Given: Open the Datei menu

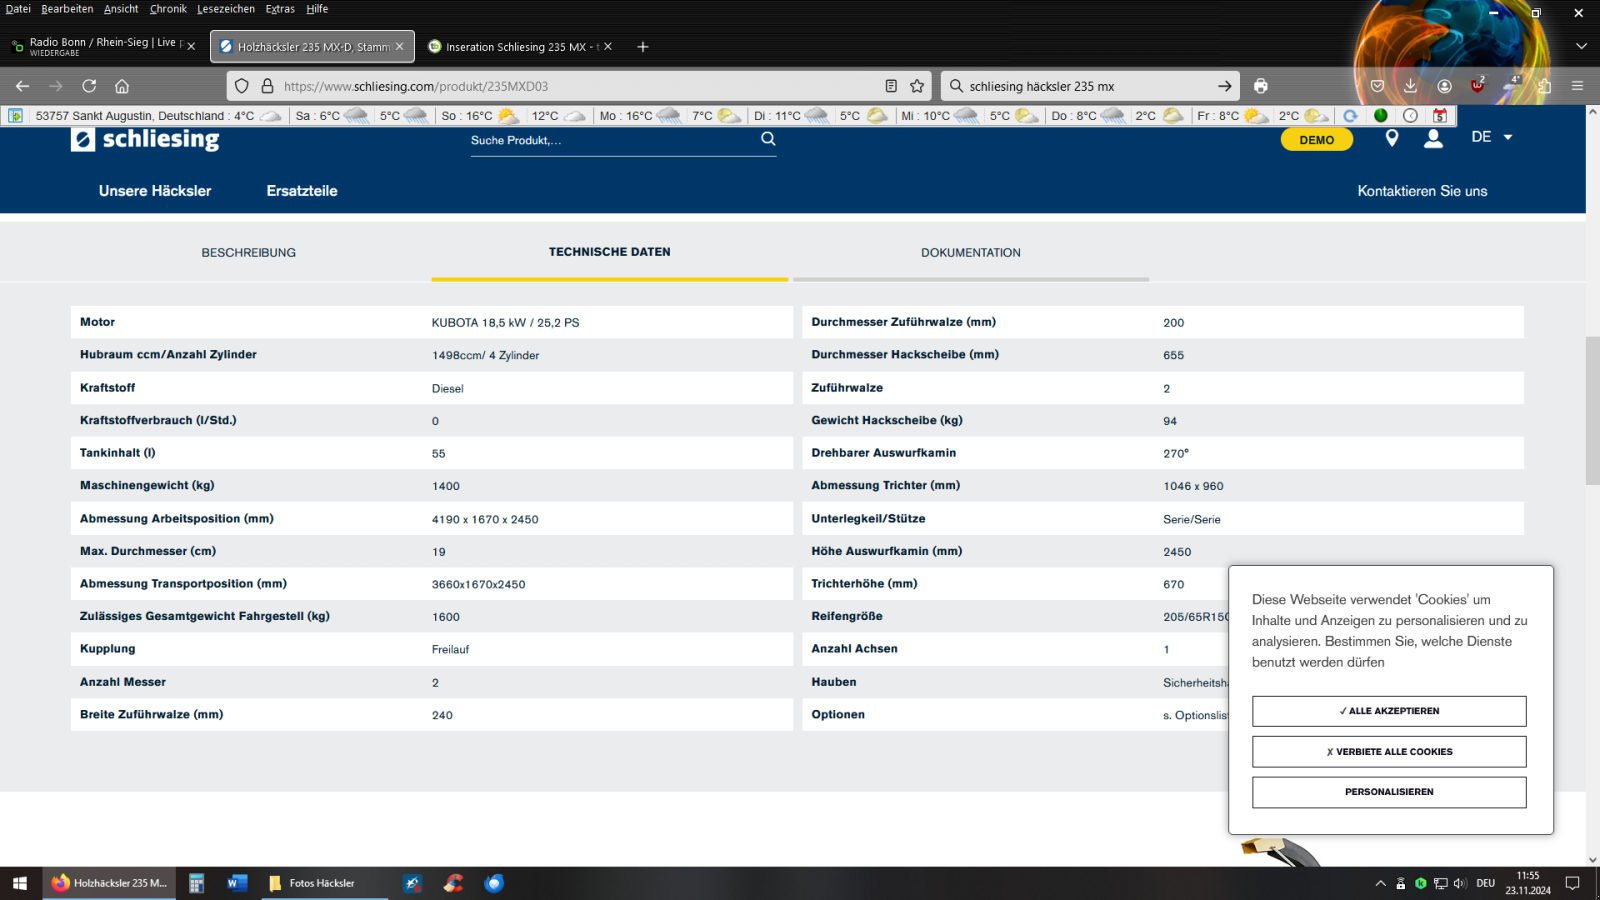Looking at the screenshot, I should [18, 9].
